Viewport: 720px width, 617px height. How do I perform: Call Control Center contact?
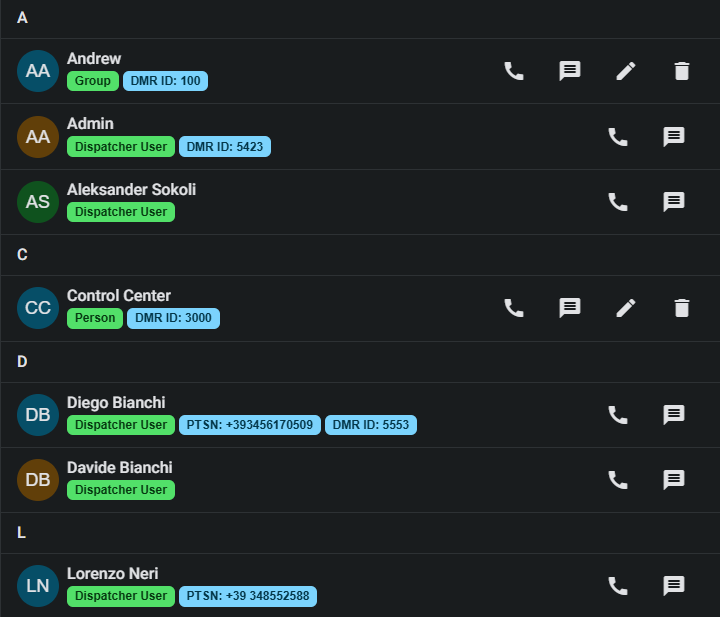point(514,308)
